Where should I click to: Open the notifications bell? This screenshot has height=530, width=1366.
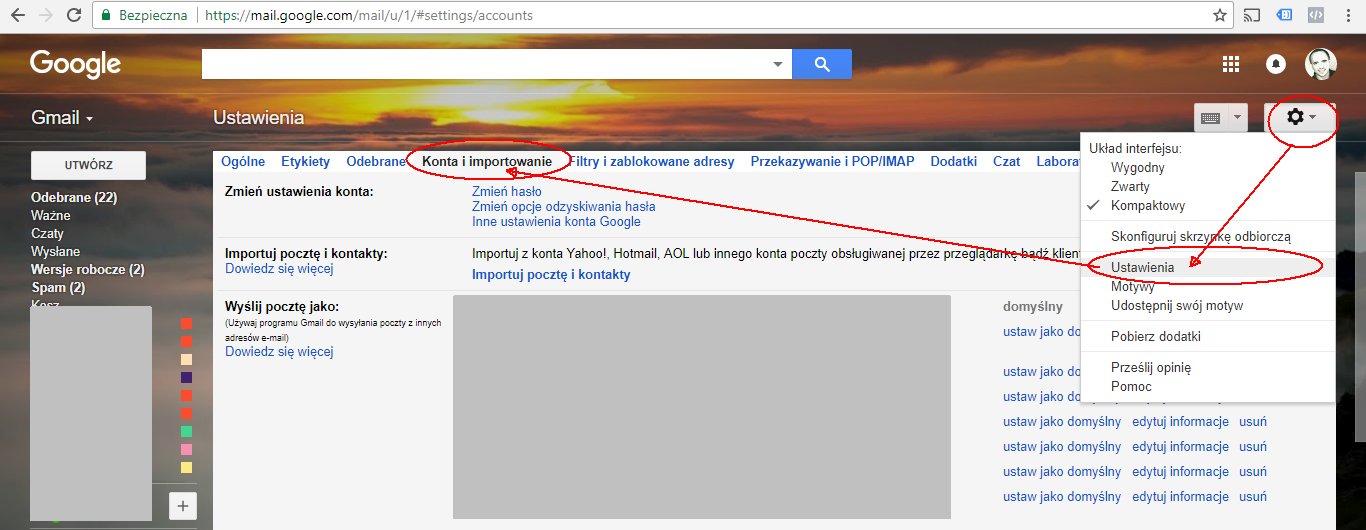point(1276,64)
